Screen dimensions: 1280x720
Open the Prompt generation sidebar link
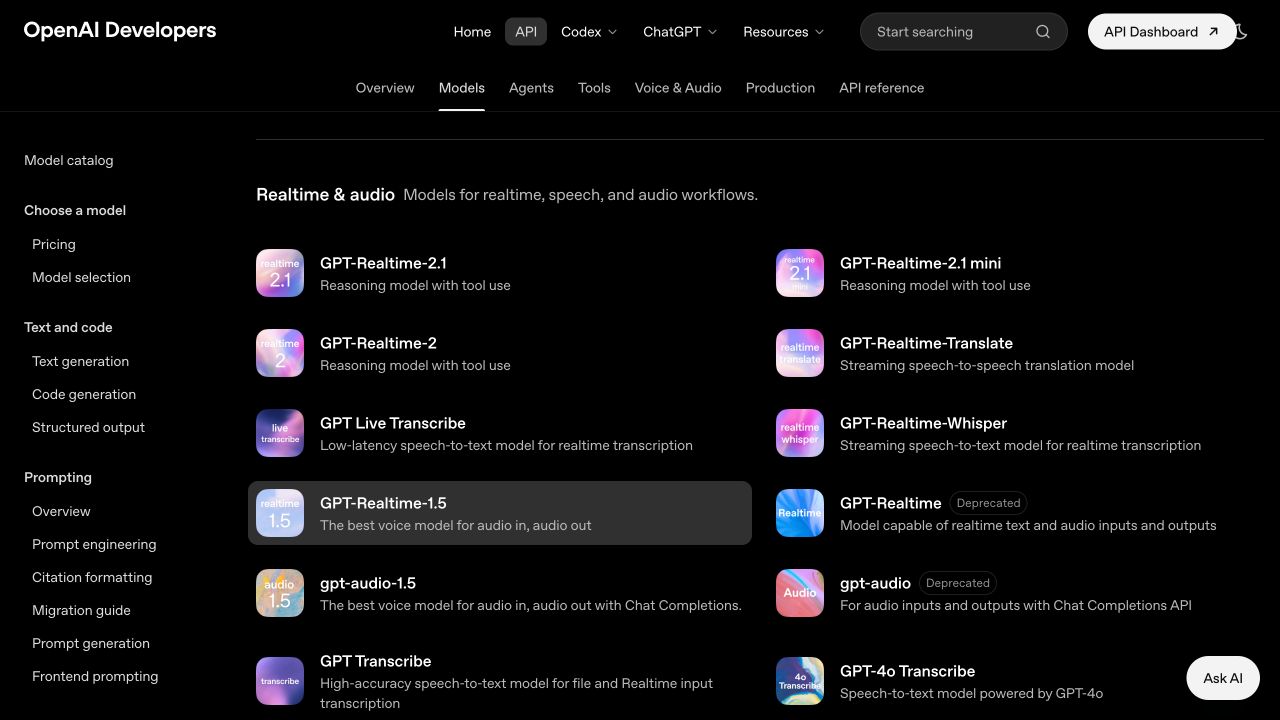point(91,643)
